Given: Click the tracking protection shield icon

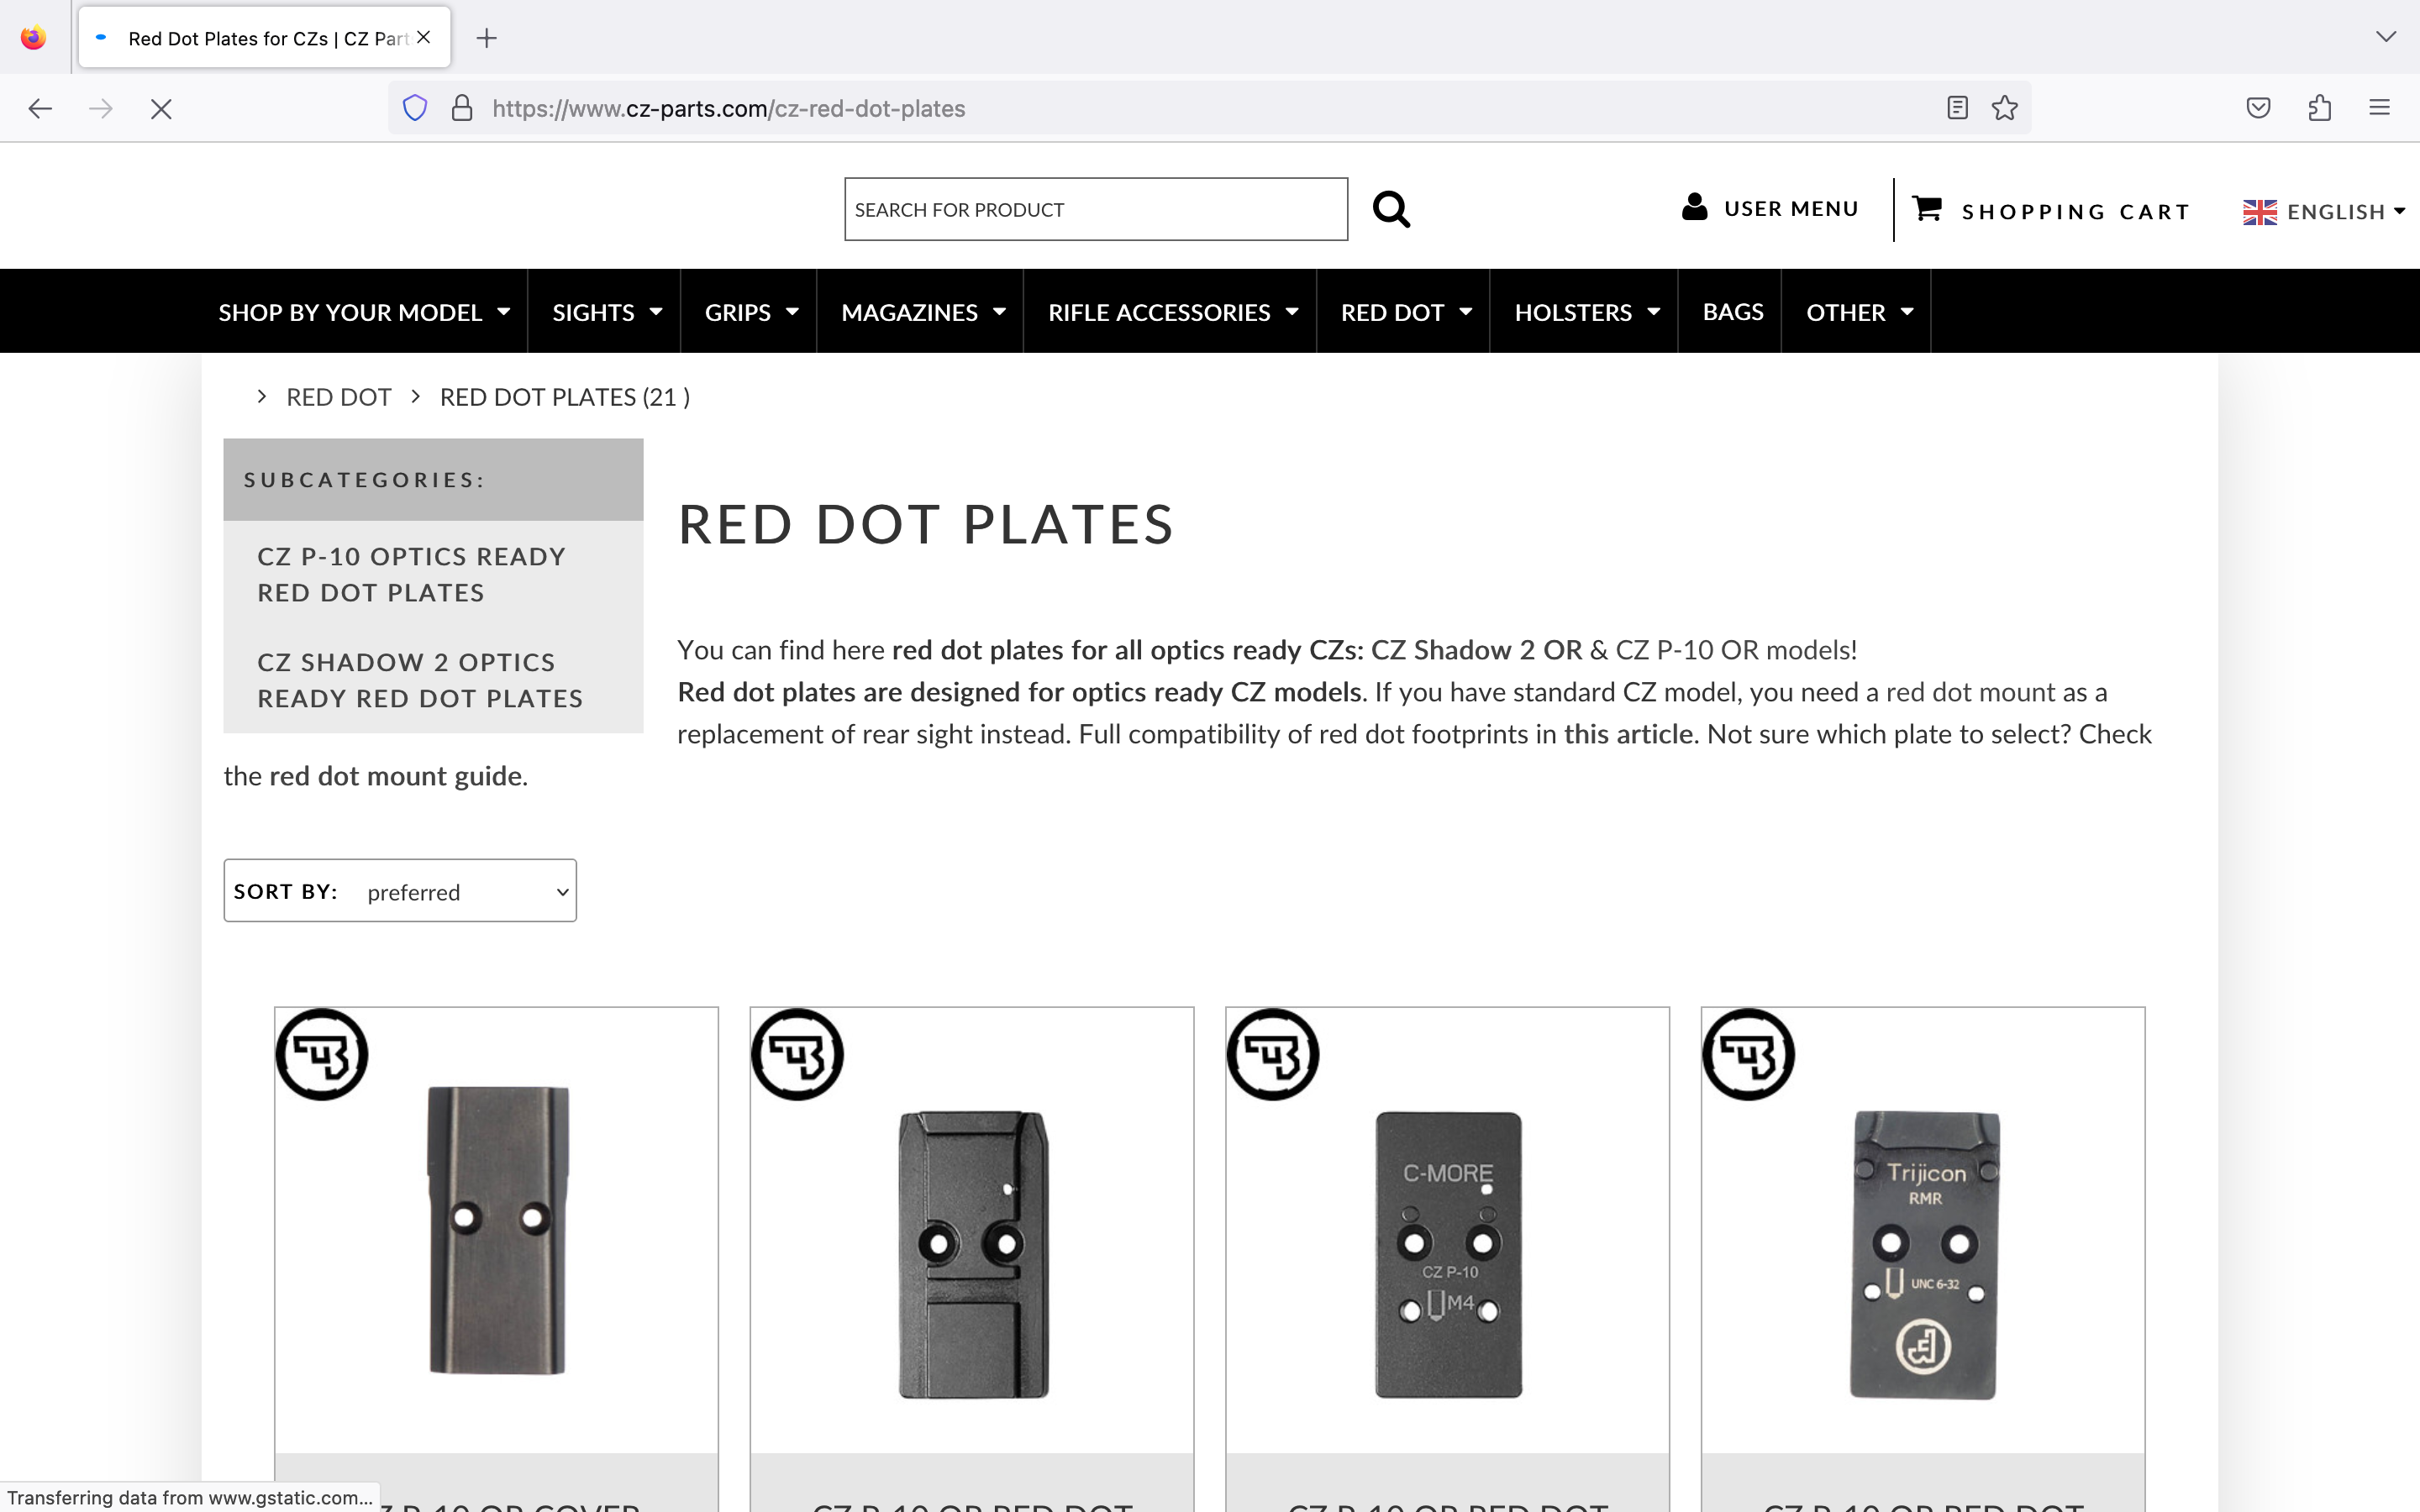Looking at the screenshot, I should click(415, 108).
